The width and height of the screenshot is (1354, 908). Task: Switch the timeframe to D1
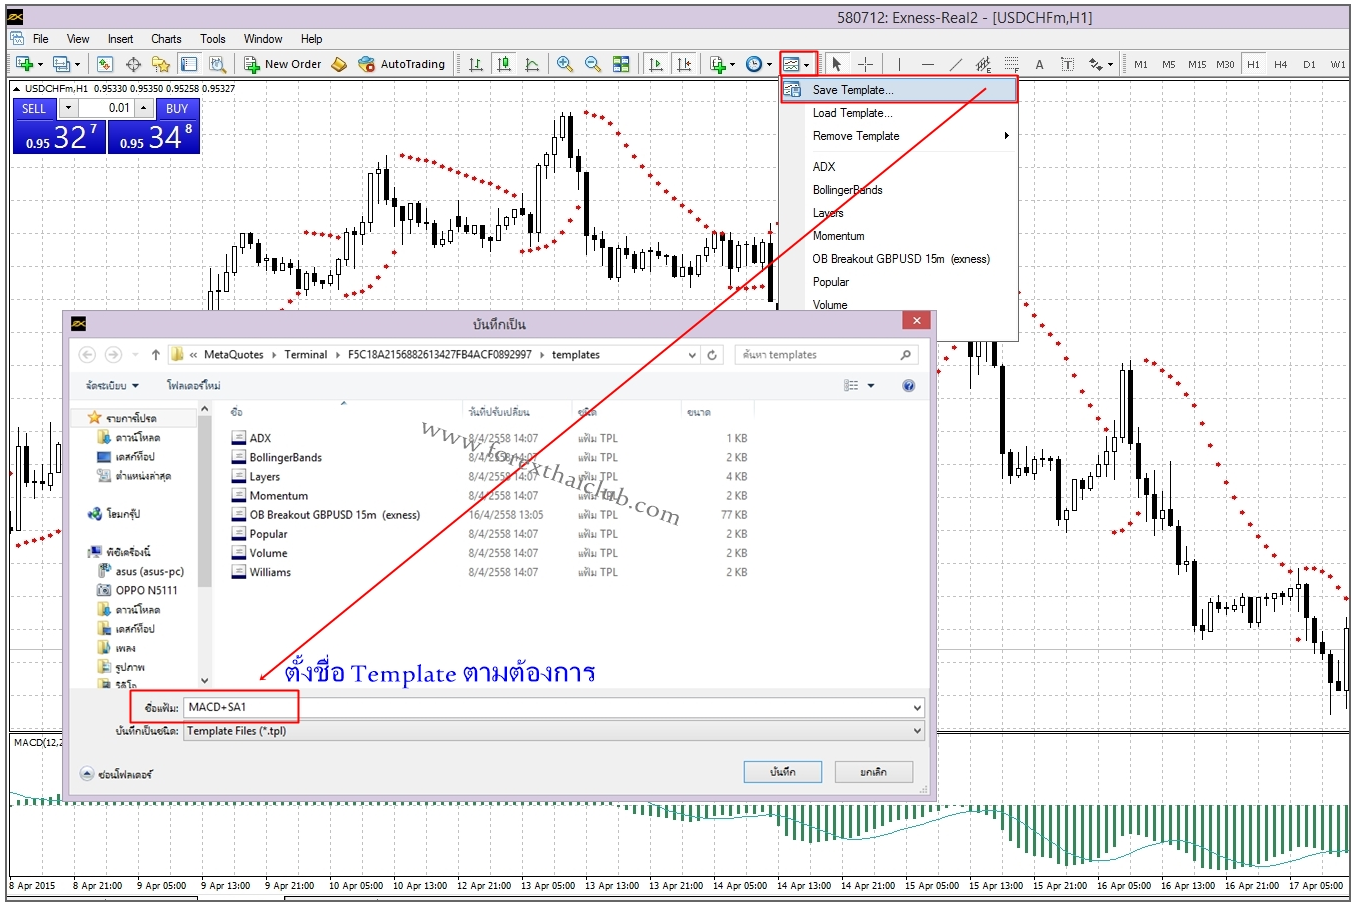[x=1309, y=64]
